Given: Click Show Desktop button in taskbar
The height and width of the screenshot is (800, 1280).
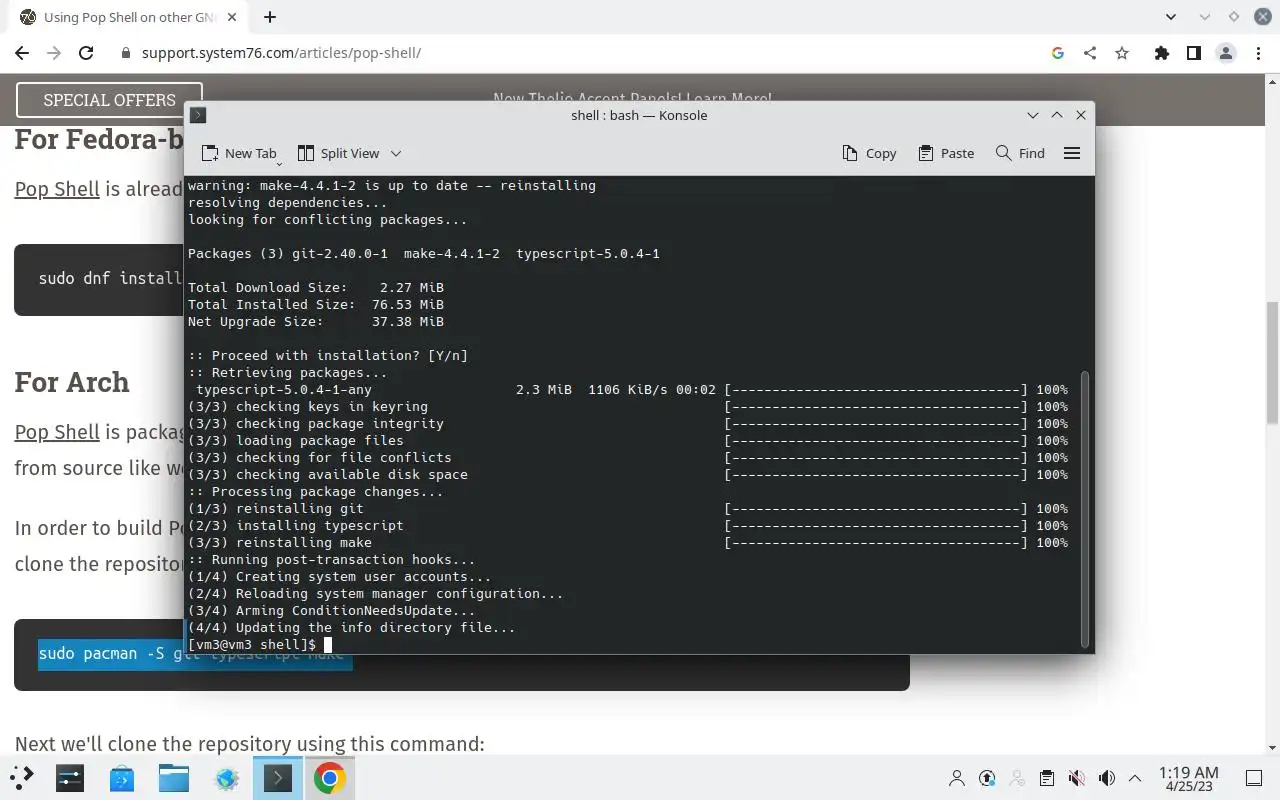Looking at the screenshot, I should tap(1253, 778).
